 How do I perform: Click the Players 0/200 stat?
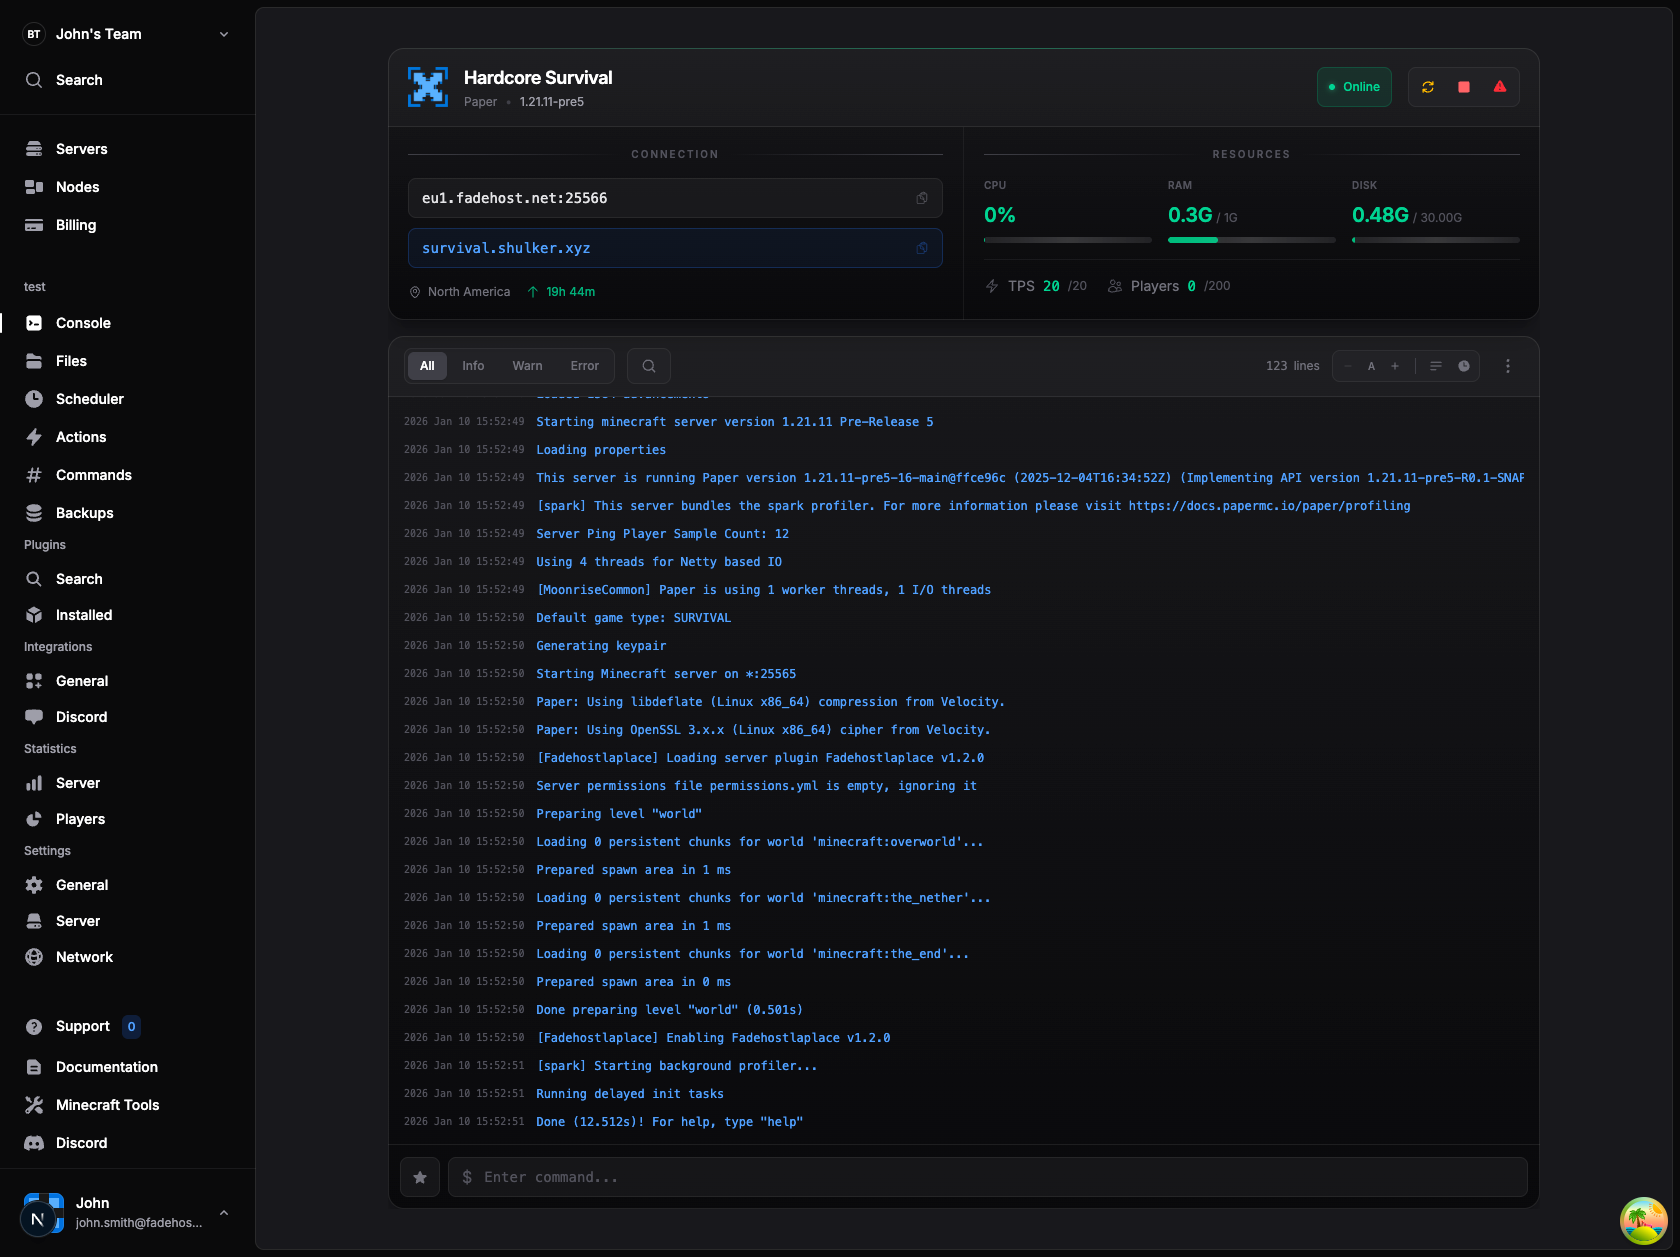point(1168,286)
